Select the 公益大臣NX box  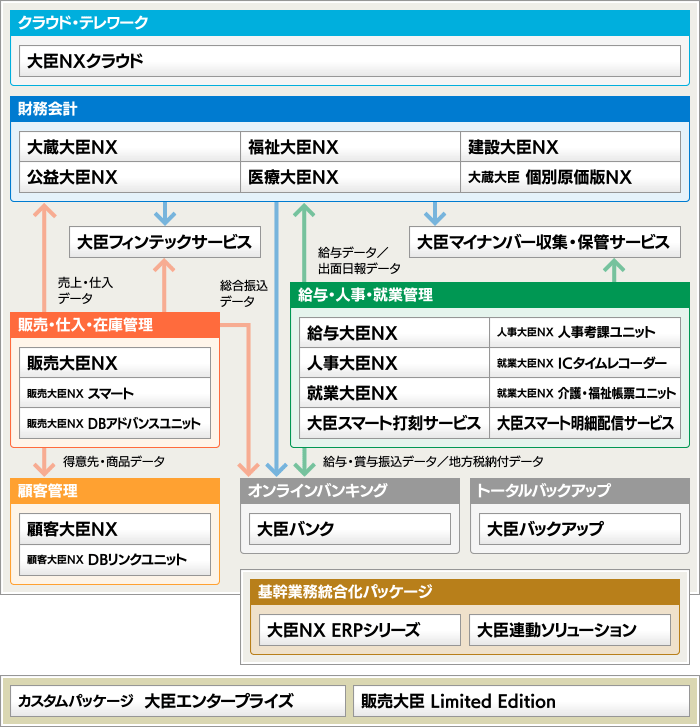[x=130, y=177]
